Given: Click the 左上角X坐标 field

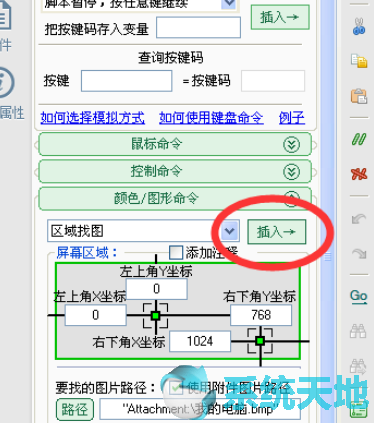Looking at the screenshot, I should [x=96, y=315].
